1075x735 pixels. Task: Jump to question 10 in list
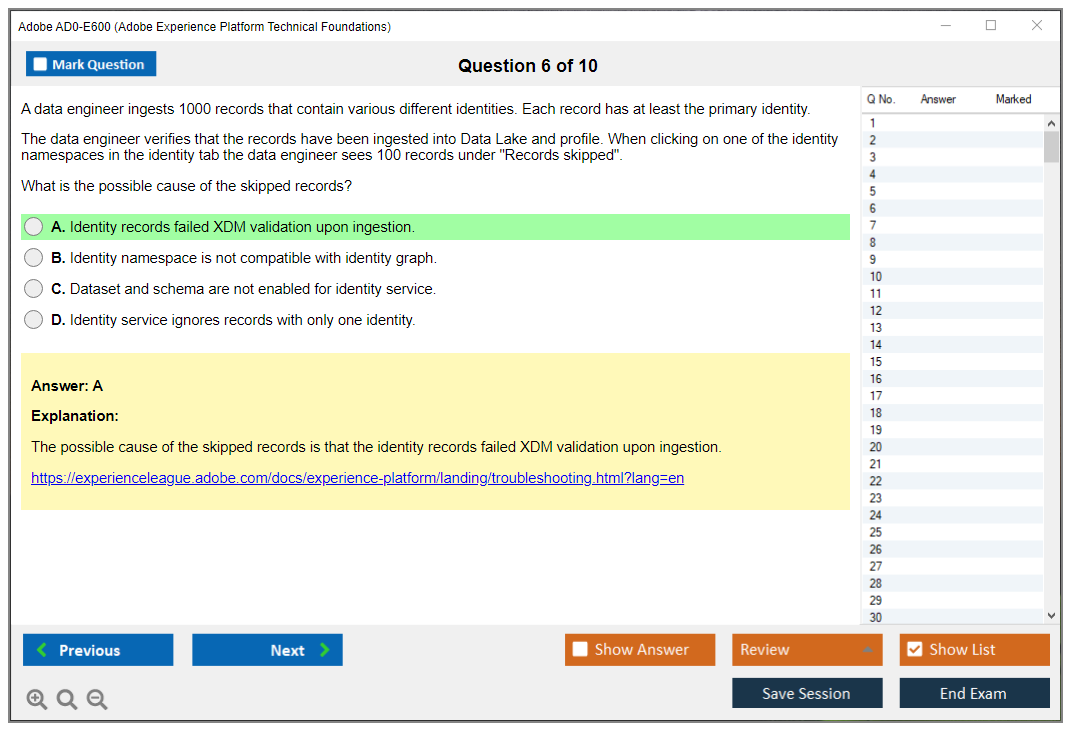[876, 277]
